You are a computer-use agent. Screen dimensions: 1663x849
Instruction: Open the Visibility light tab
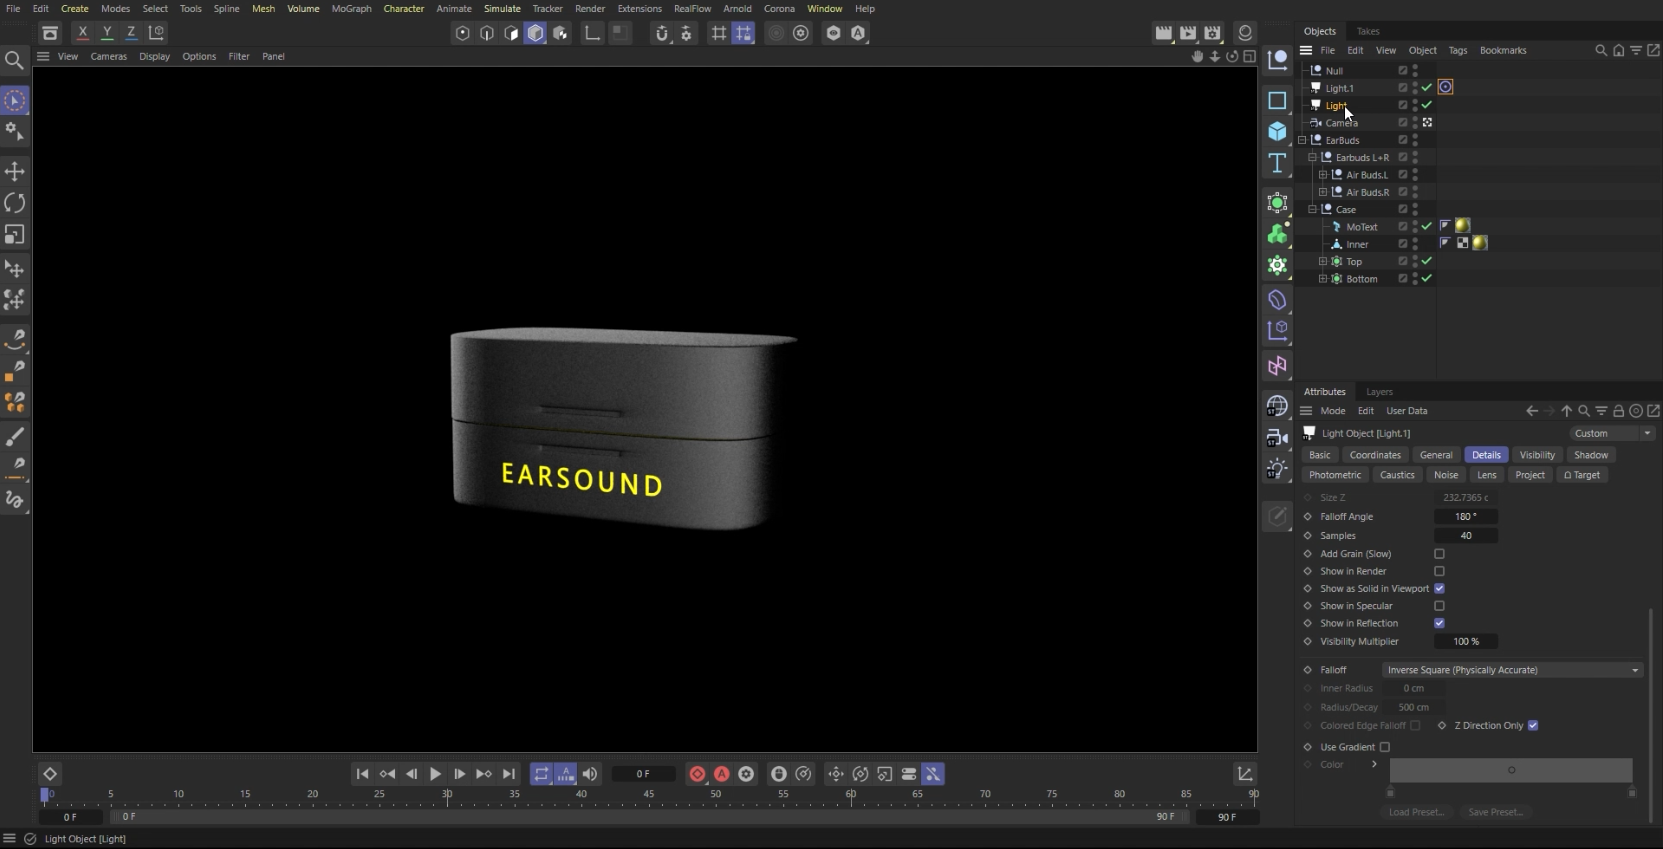tap(1537, 455)
